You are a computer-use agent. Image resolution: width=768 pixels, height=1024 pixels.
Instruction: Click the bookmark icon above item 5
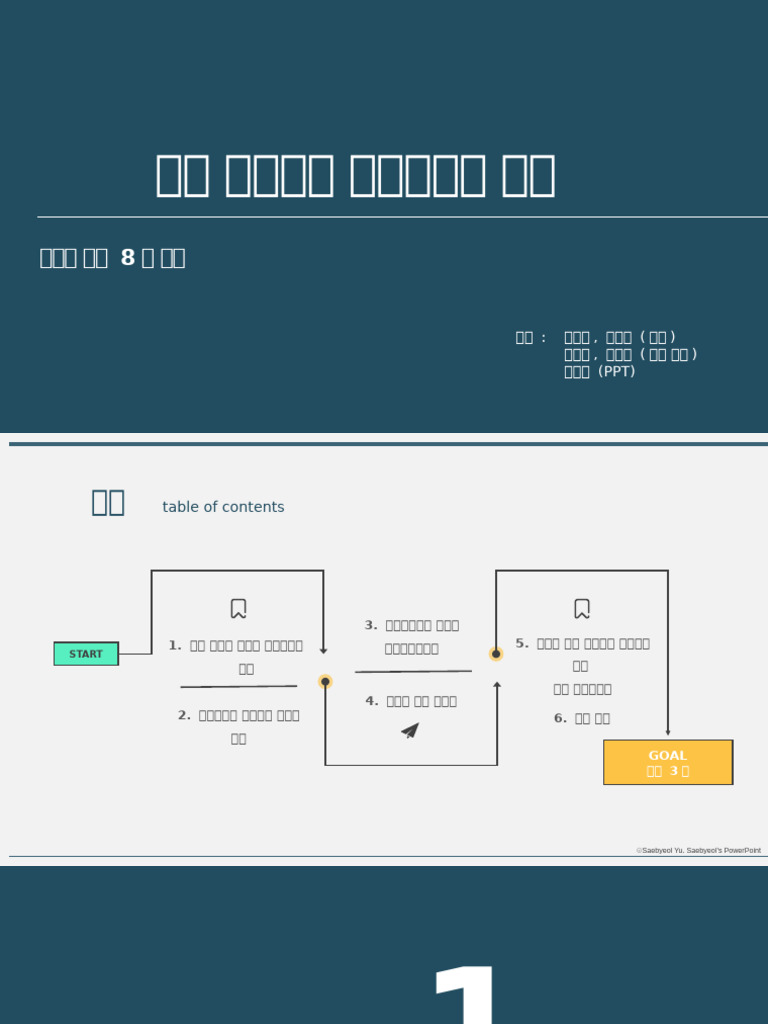click(582, 609)
